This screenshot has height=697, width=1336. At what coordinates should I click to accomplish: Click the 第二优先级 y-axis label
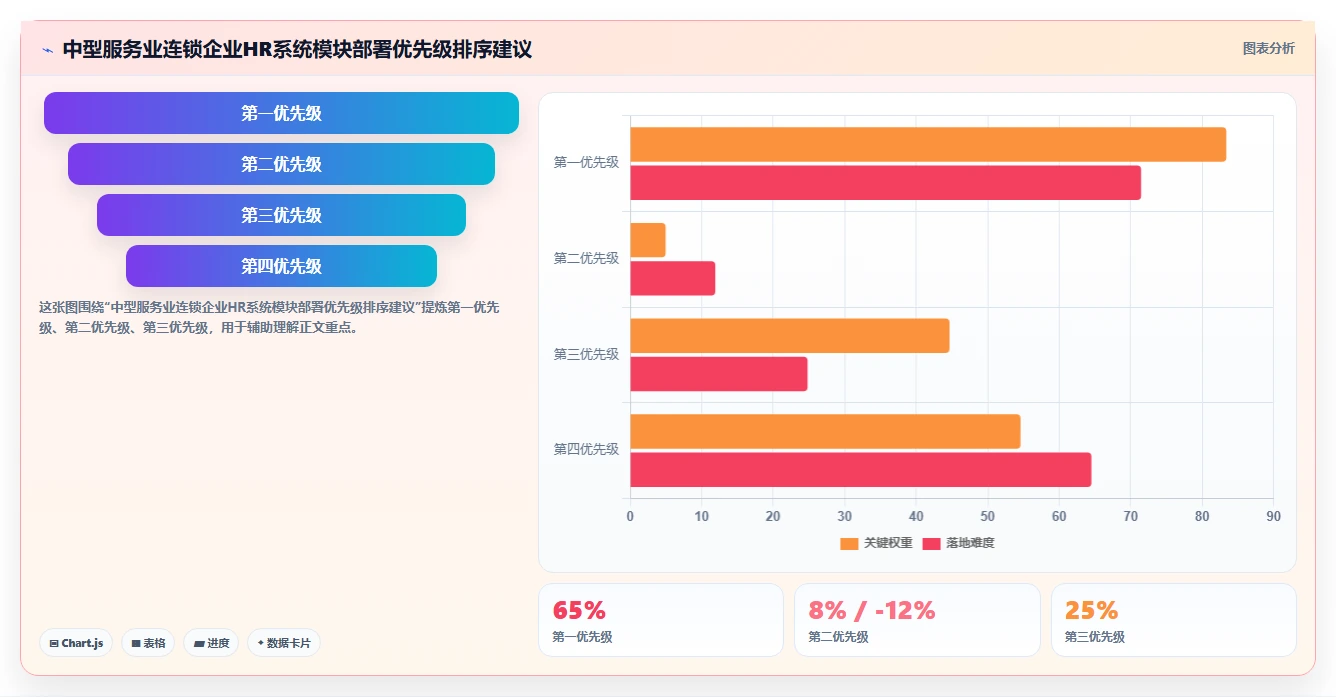click(x=586, y=258)
